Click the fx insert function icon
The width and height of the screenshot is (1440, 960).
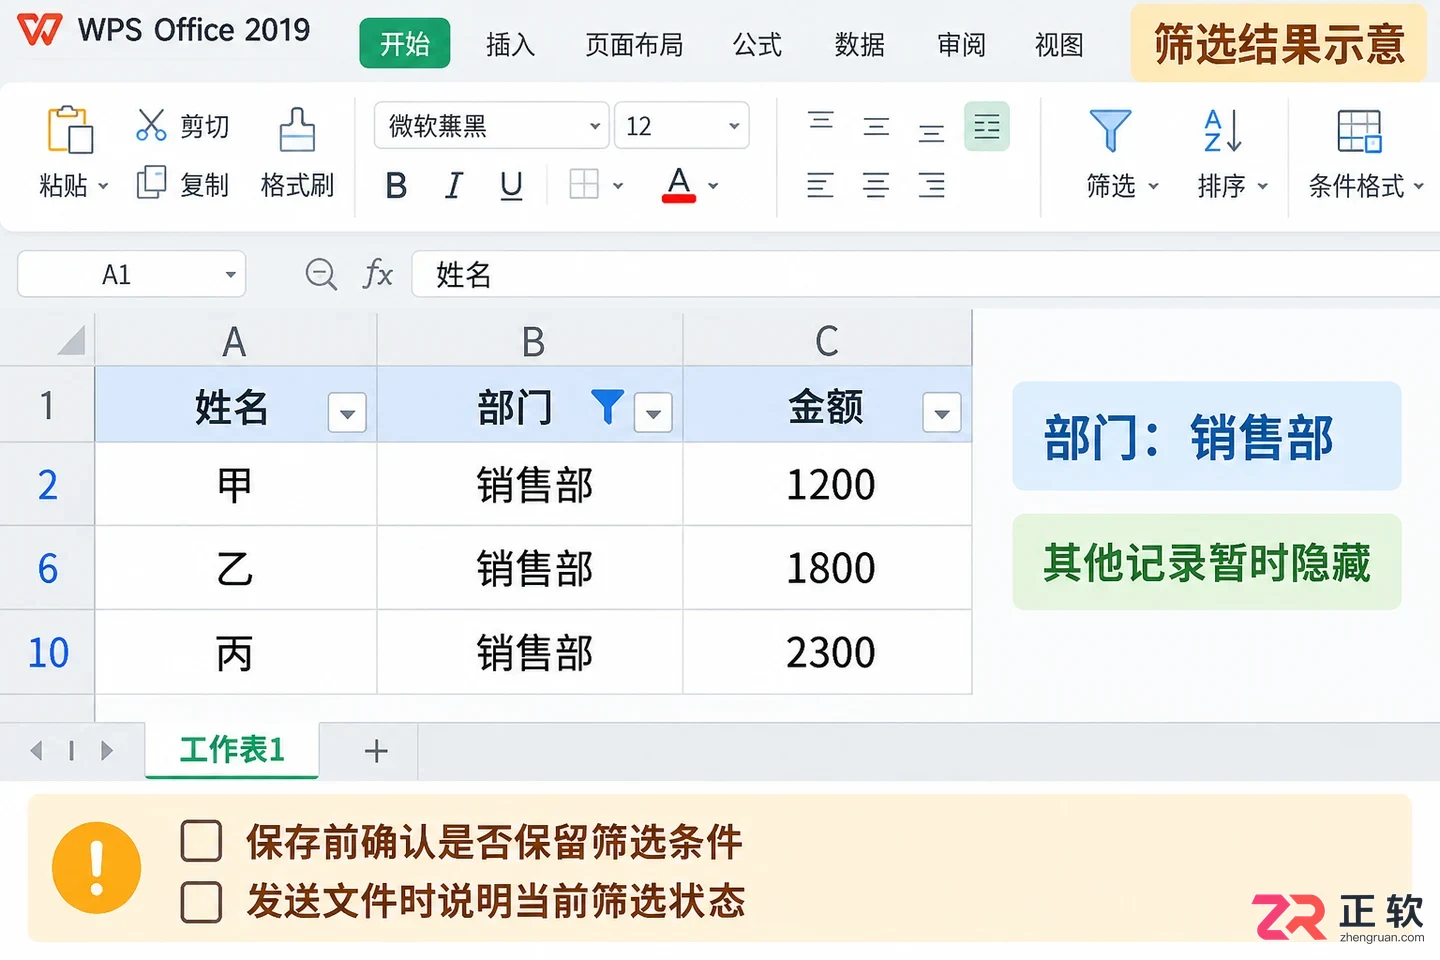click(378, 274)
